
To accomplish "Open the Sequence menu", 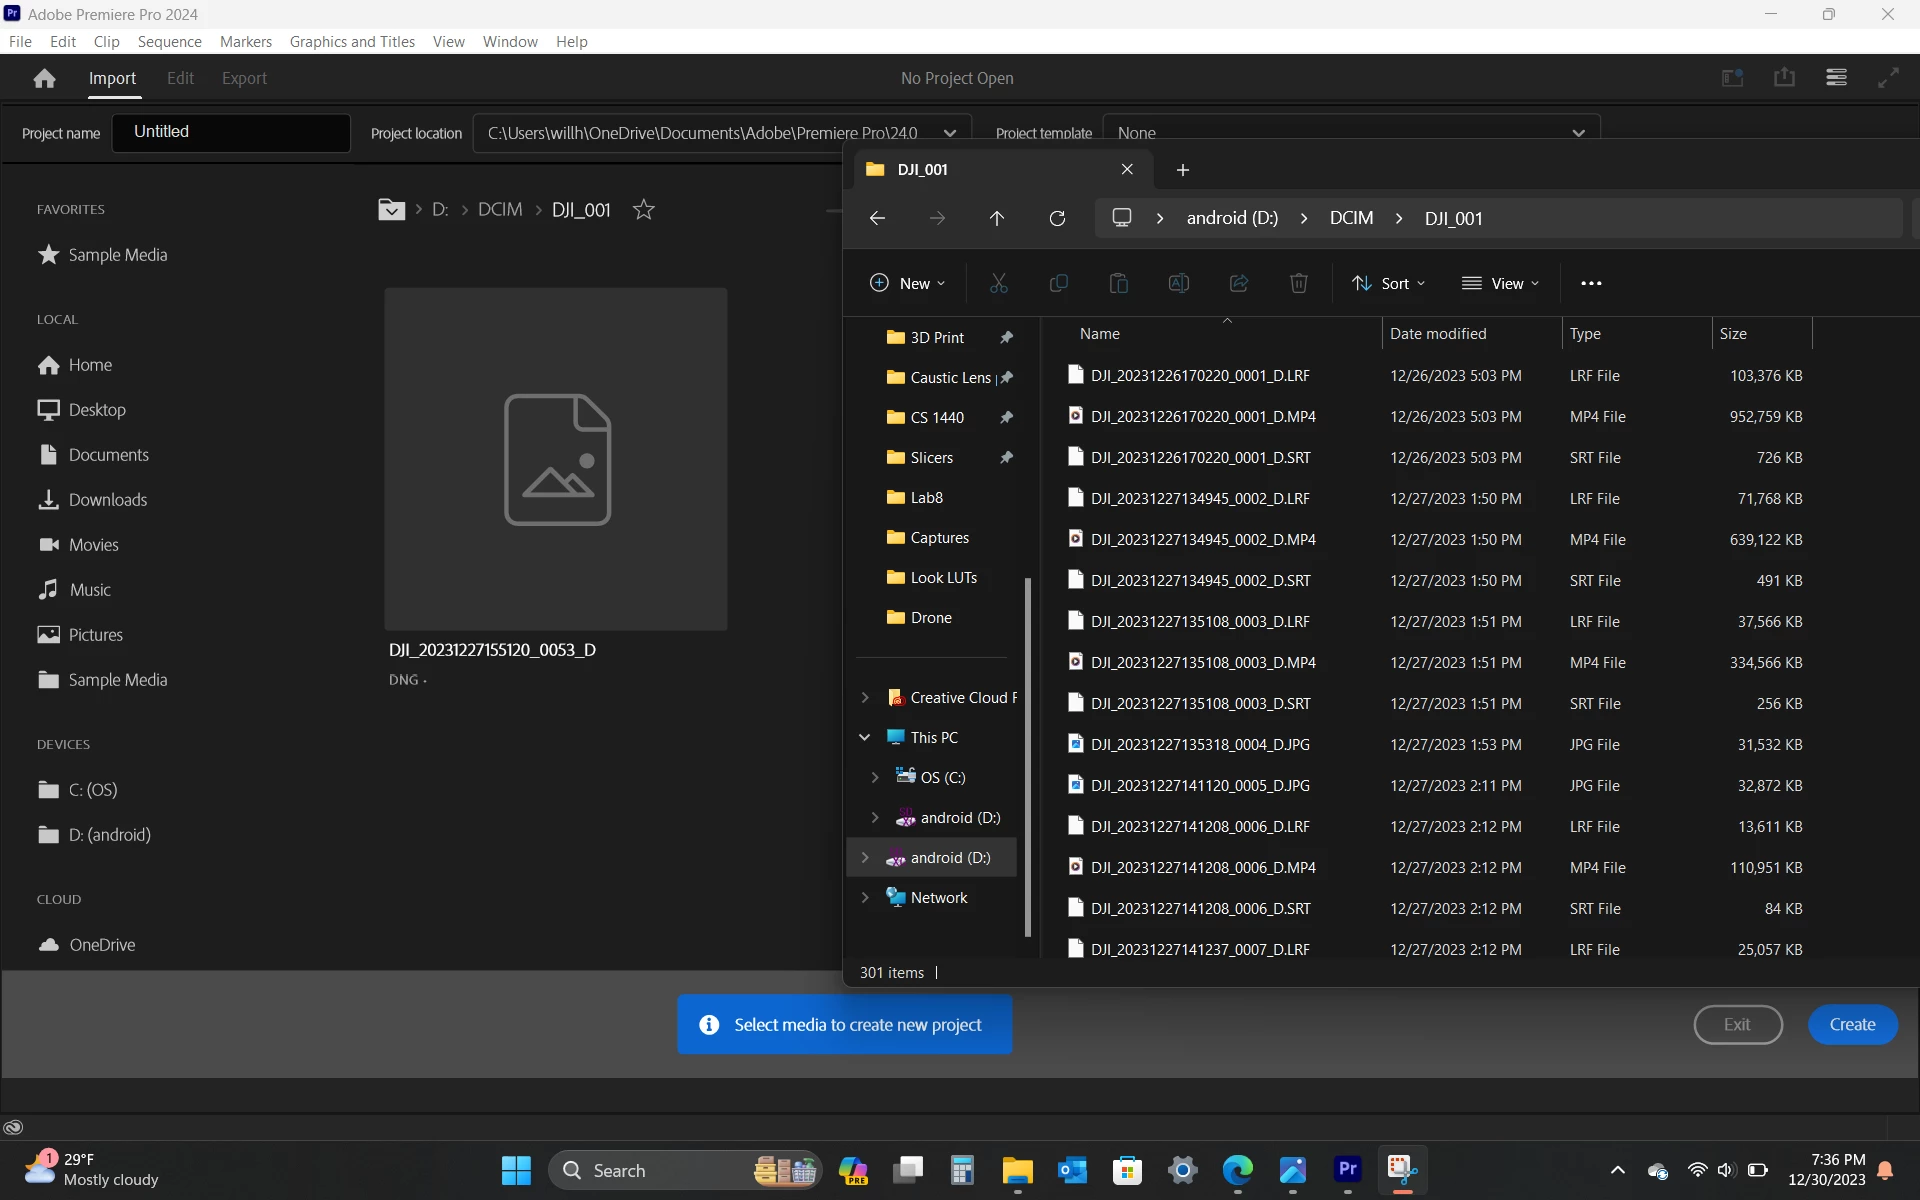I will click(169, 41).
